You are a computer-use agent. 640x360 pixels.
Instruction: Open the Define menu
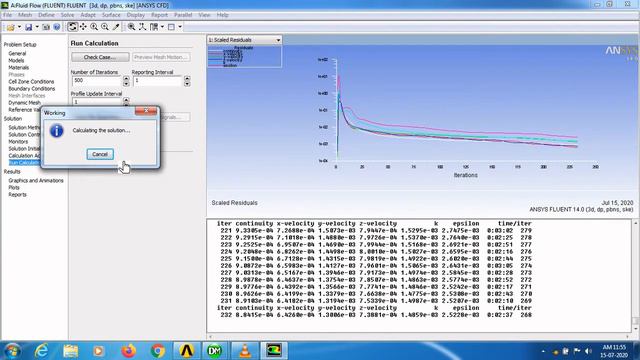coord(46,15)
